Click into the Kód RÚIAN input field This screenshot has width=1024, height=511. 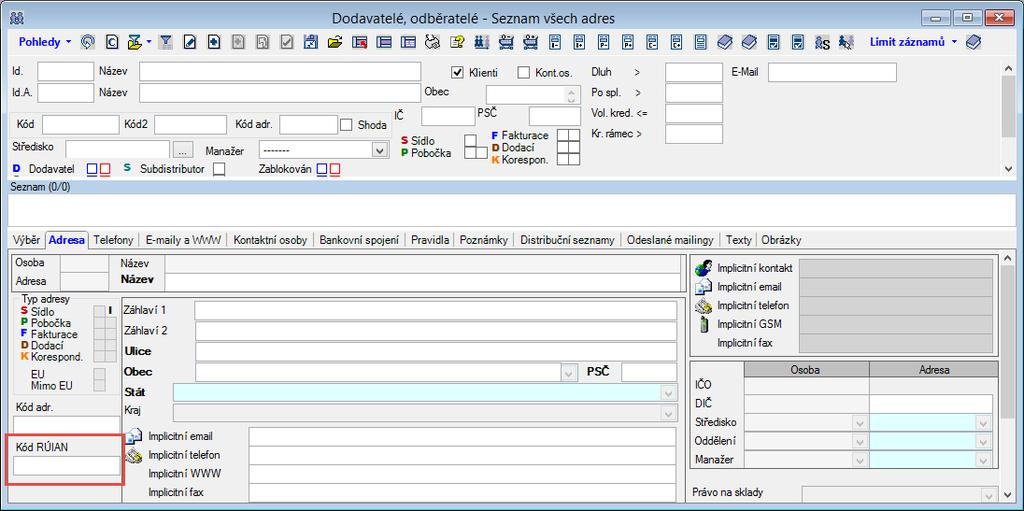(67, 466)
